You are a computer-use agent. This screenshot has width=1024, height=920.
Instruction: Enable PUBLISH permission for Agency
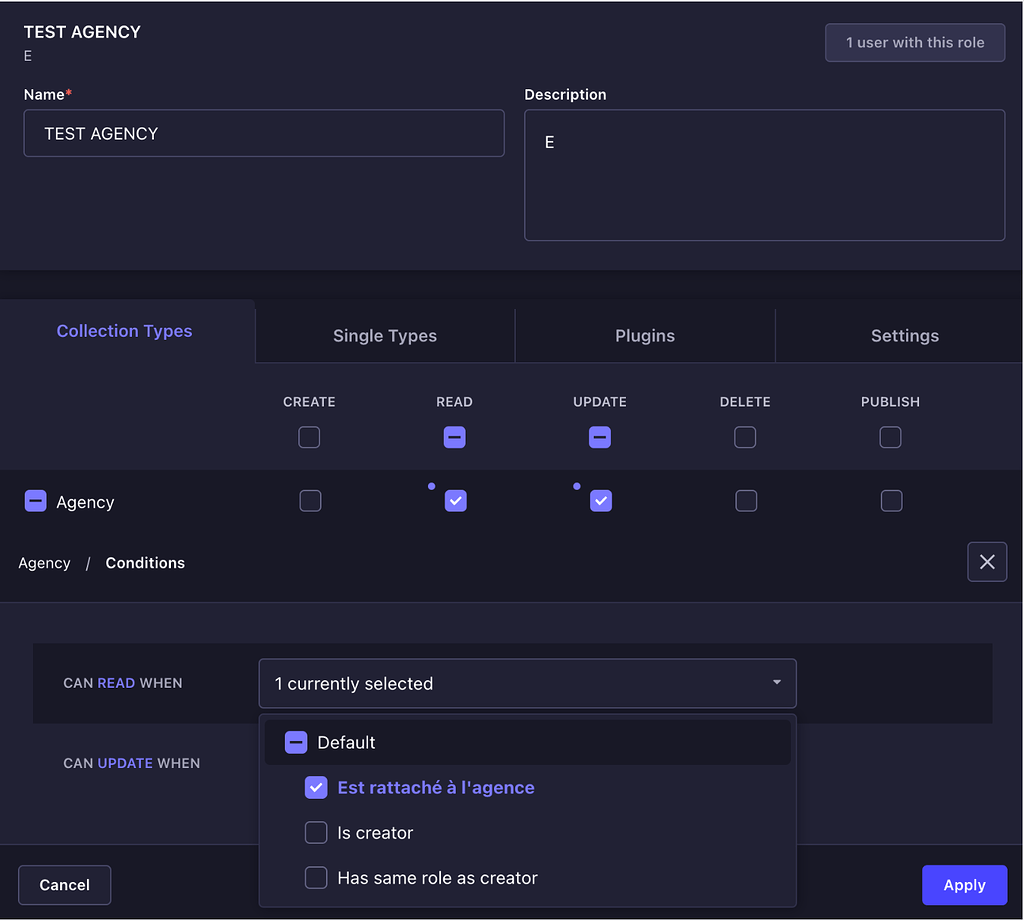(891, 501)
